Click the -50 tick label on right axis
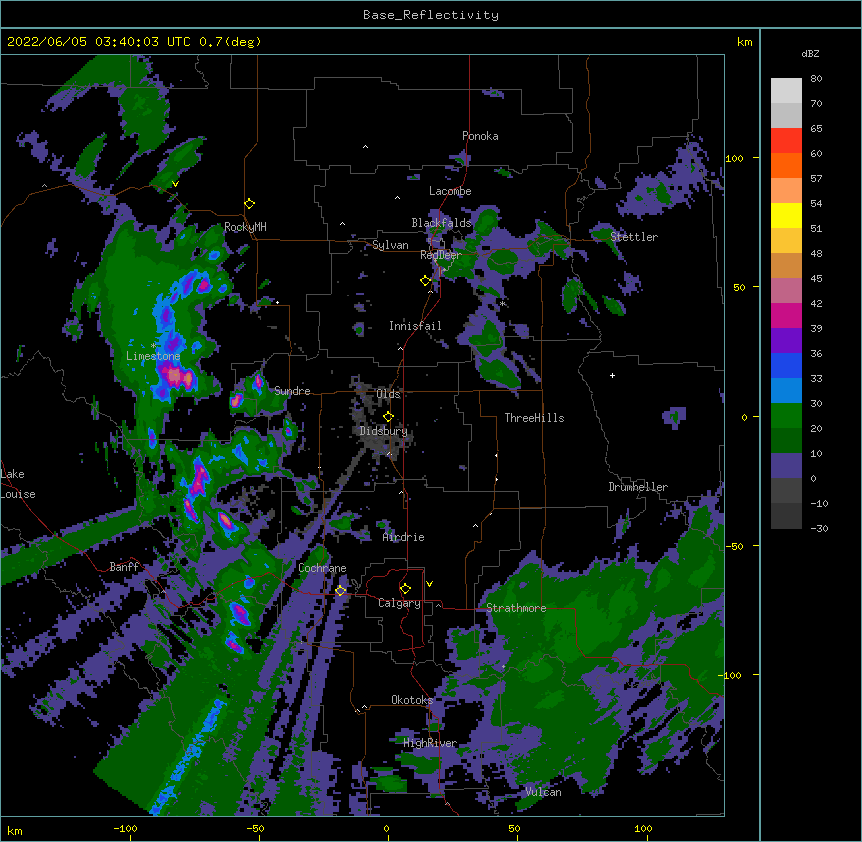 734,546
